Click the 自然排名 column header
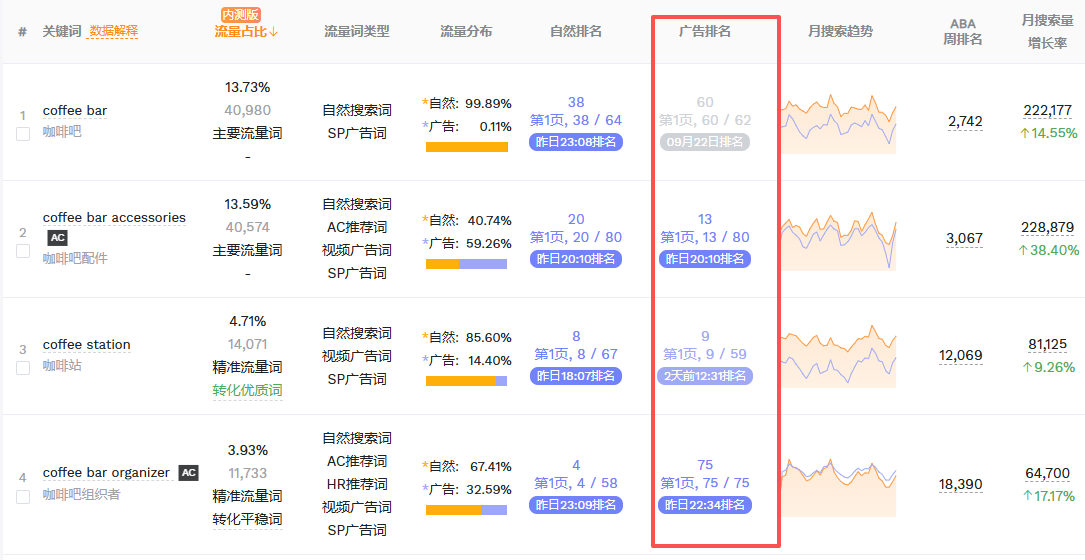Viewport: 1085px width, 560px height. point(576,31)
